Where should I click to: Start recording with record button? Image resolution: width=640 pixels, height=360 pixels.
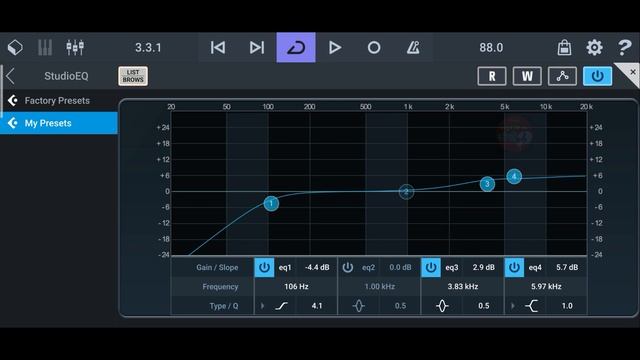tap(374, 47)
